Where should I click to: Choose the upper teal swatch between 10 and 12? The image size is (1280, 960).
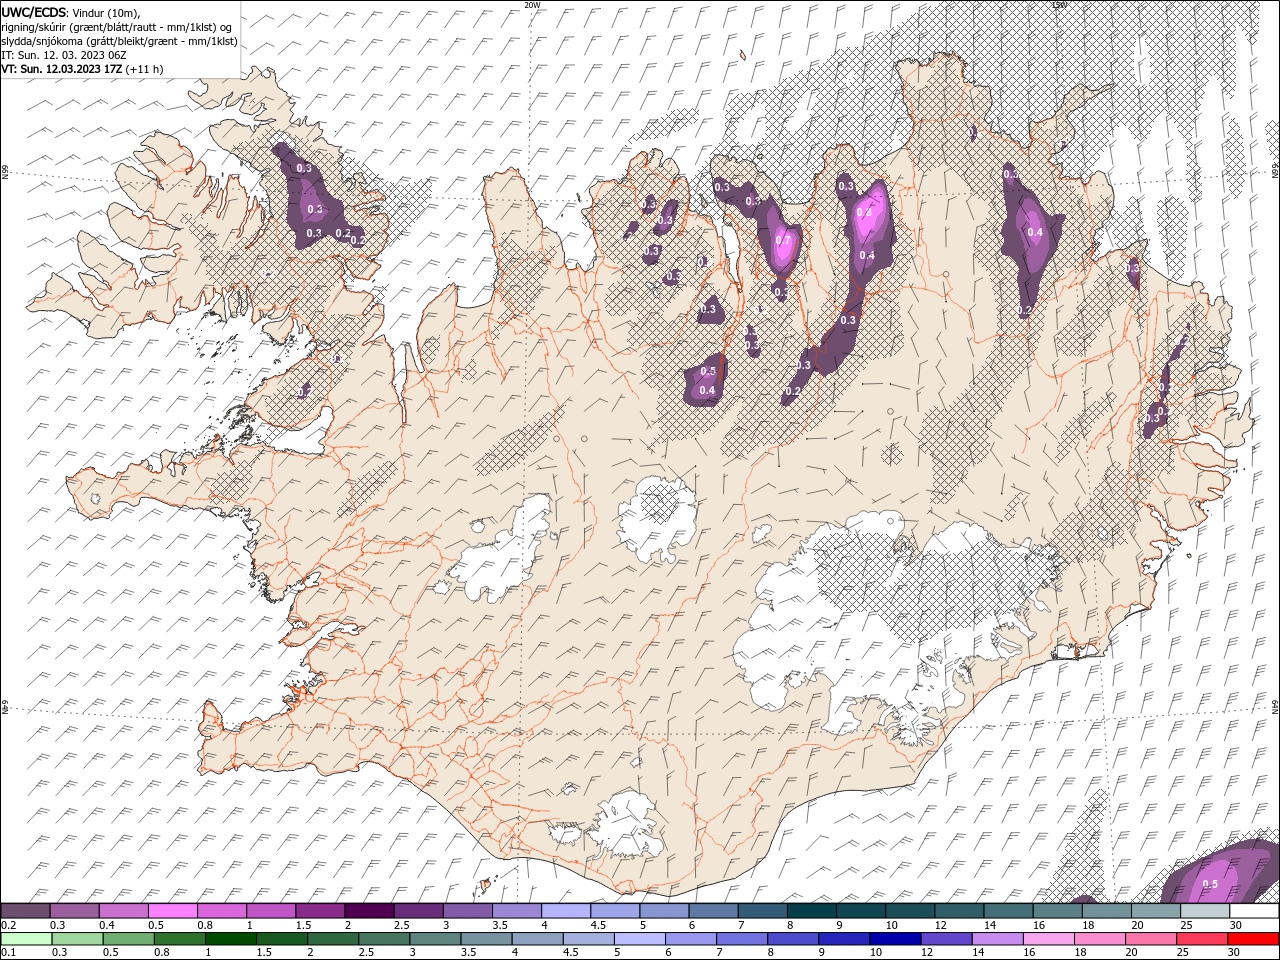[x=908, y=911]
